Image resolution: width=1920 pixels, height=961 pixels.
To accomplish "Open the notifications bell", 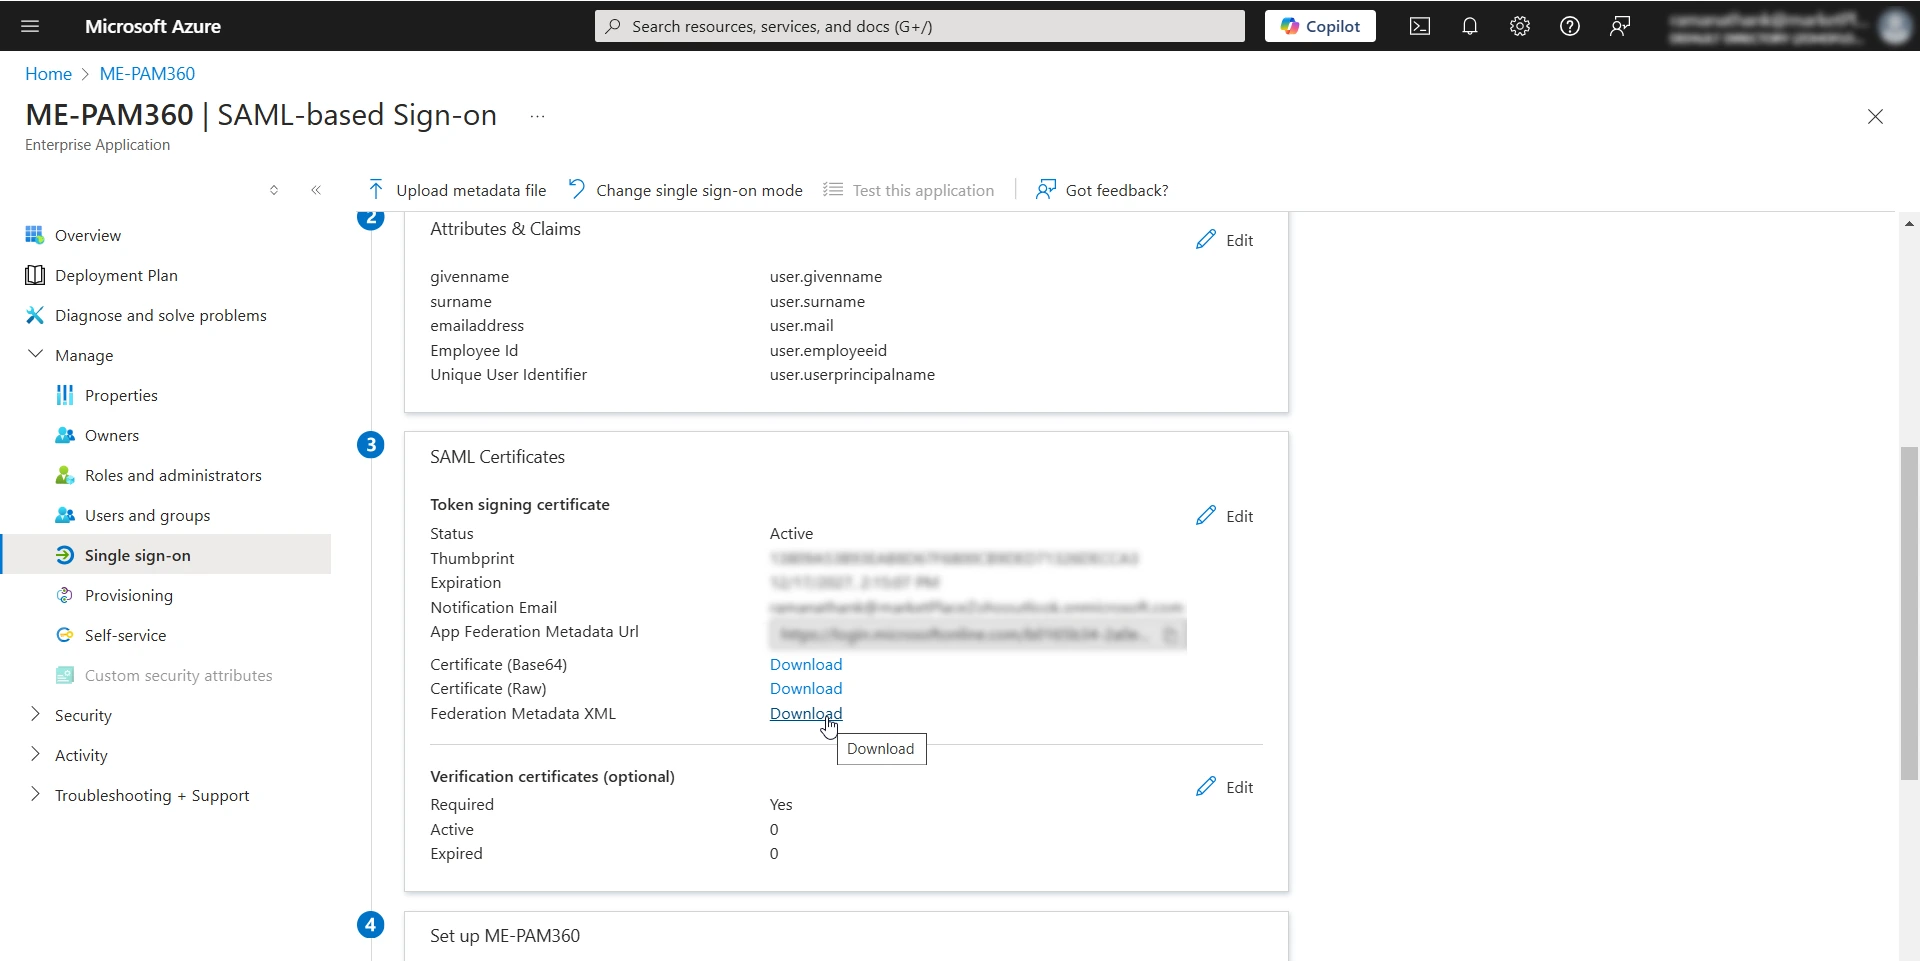I will (1470, 26).
